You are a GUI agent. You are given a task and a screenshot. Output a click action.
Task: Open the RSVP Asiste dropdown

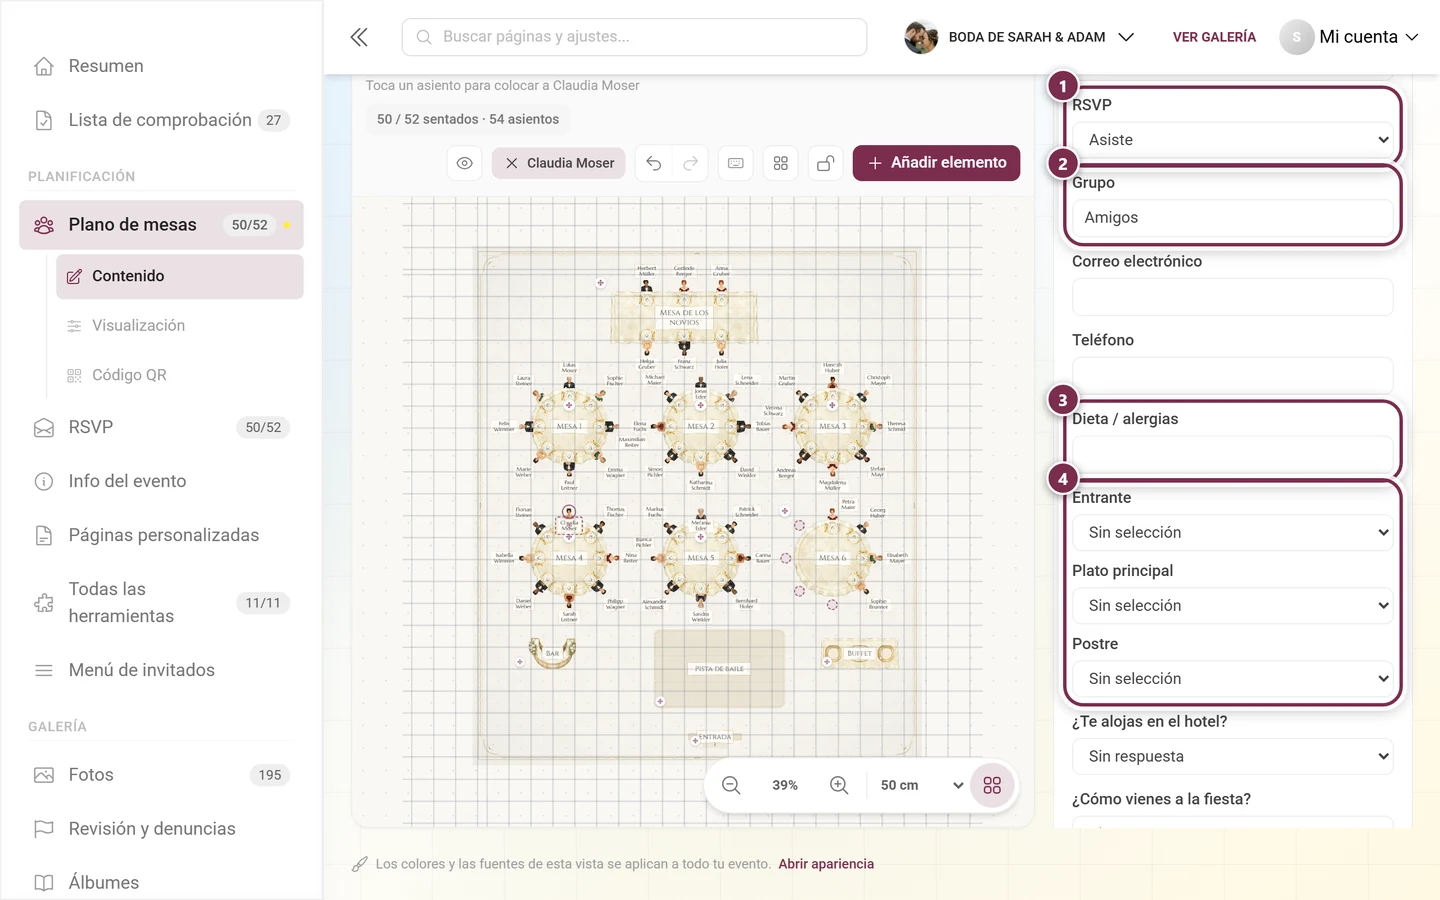click(x=1232, y=140)
